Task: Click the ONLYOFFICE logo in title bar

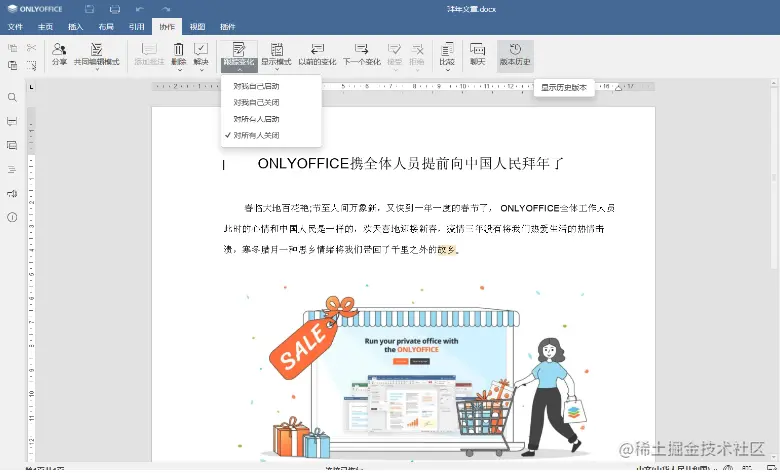Action: coord(35,9)
